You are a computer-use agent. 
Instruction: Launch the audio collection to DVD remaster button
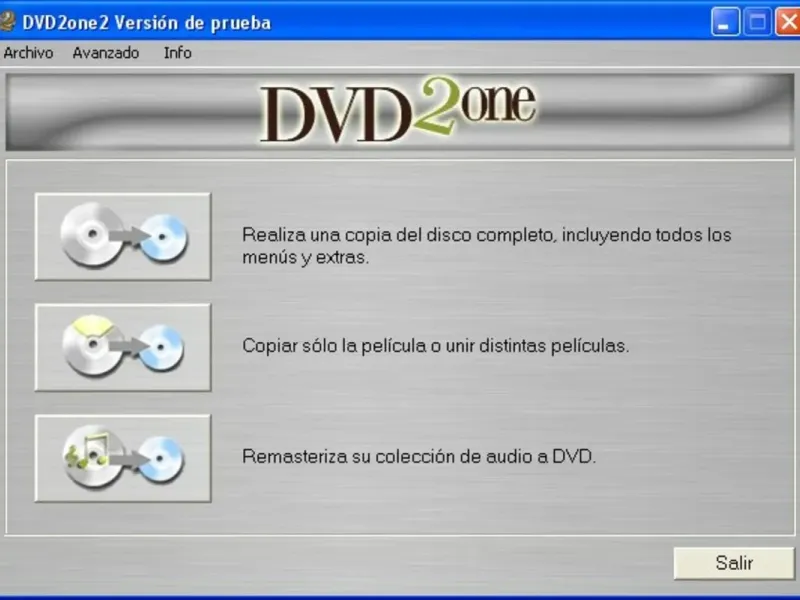(x=123, y=458)
